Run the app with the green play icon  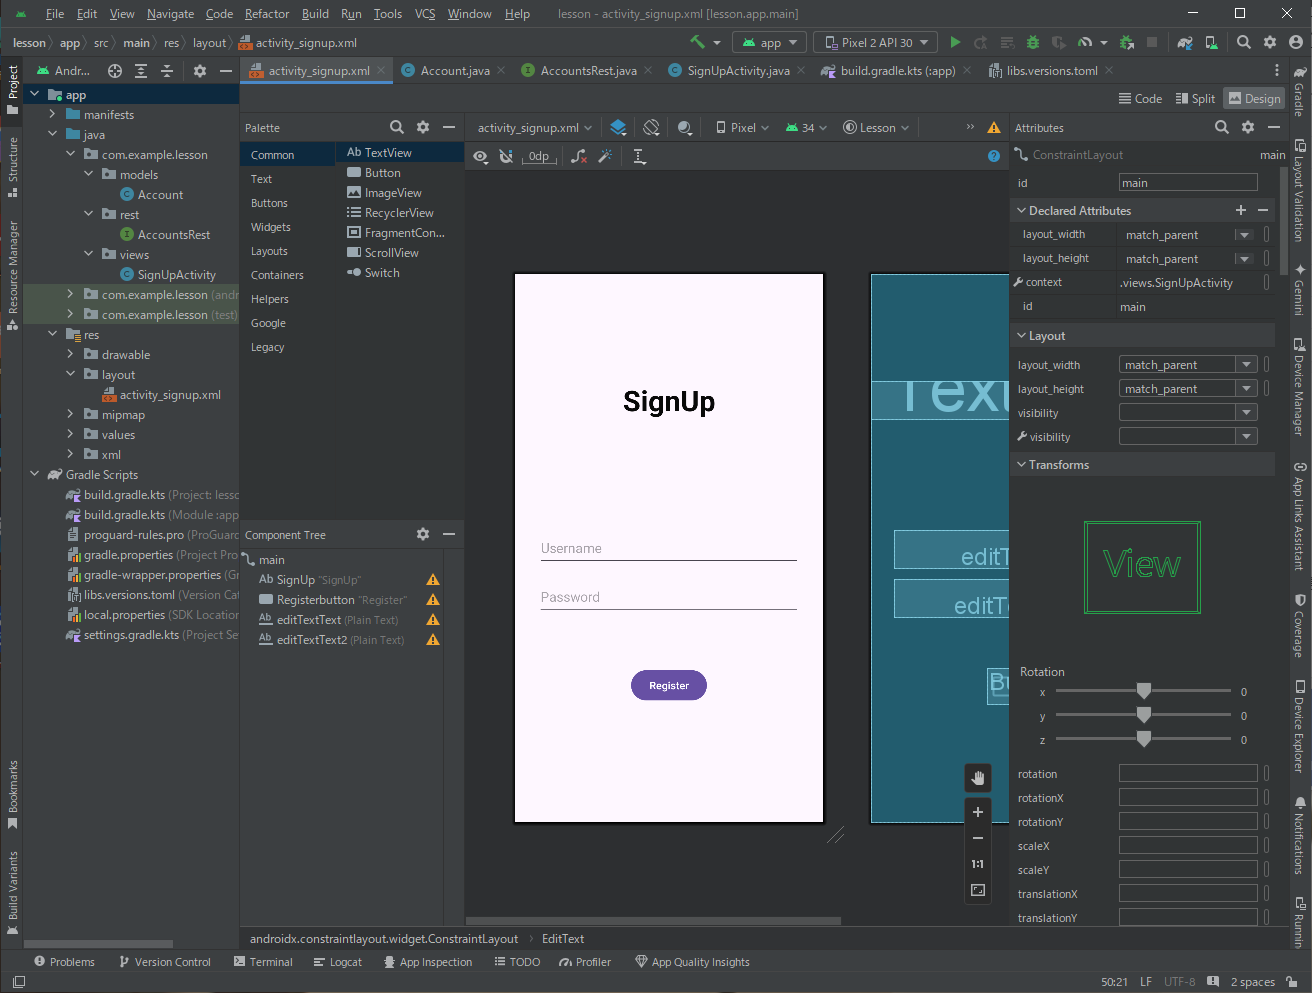955,42
